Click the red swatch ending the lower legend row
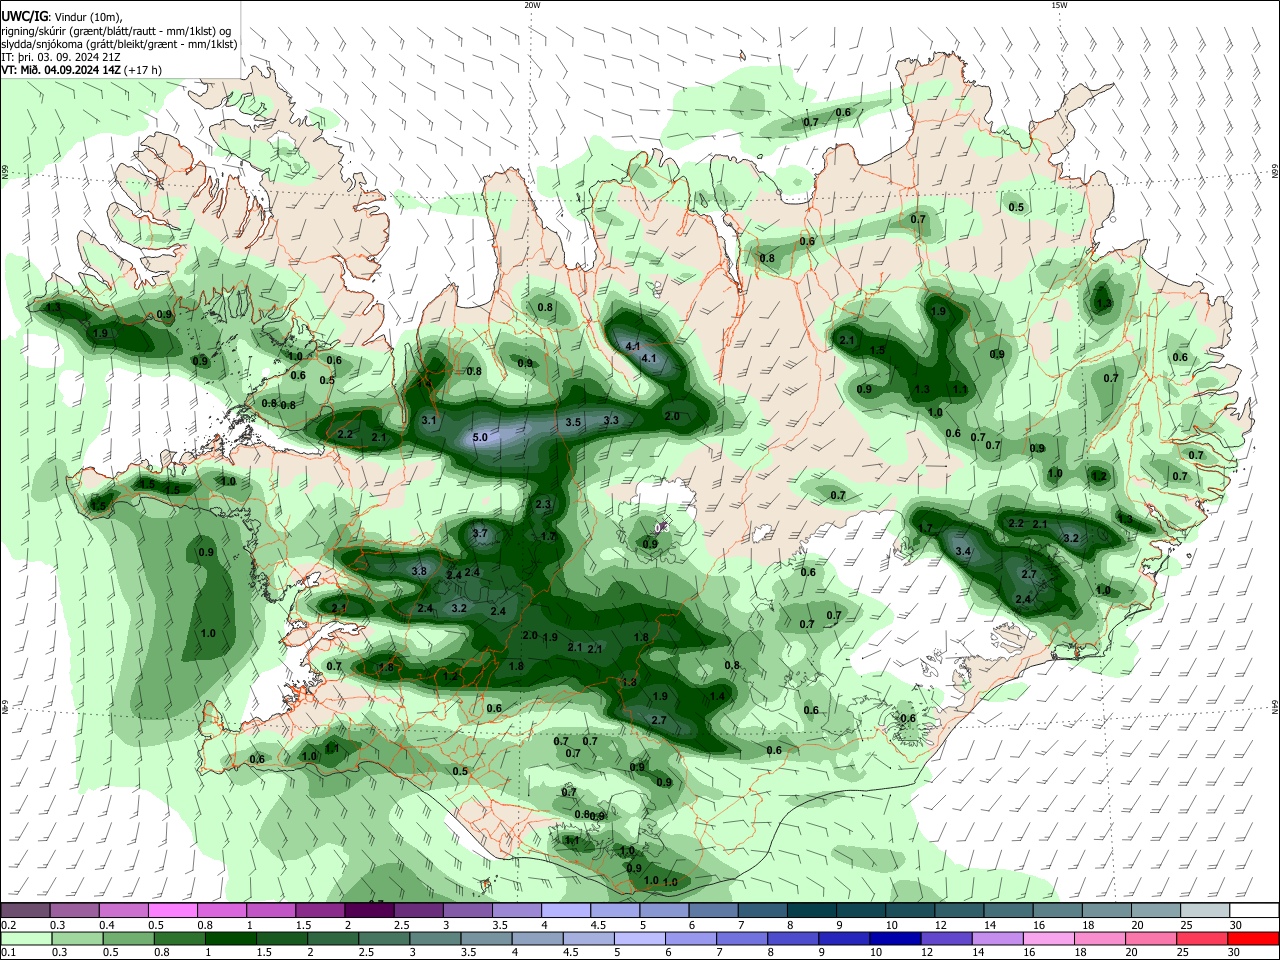Image resolution: width=1280 pixels, height=960 pixels. (x=1254, y=938)
